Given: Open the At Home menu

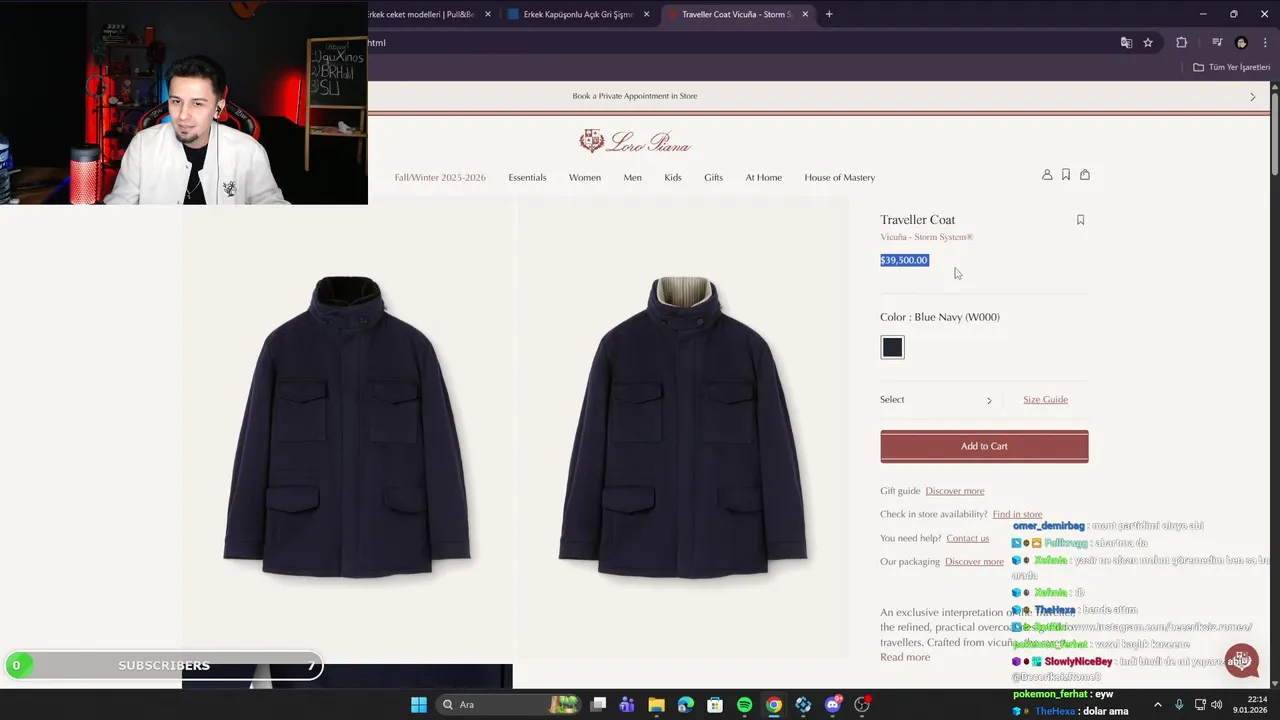Looking at the screenshot, I should pyautogui.click(x=763, y=177).
